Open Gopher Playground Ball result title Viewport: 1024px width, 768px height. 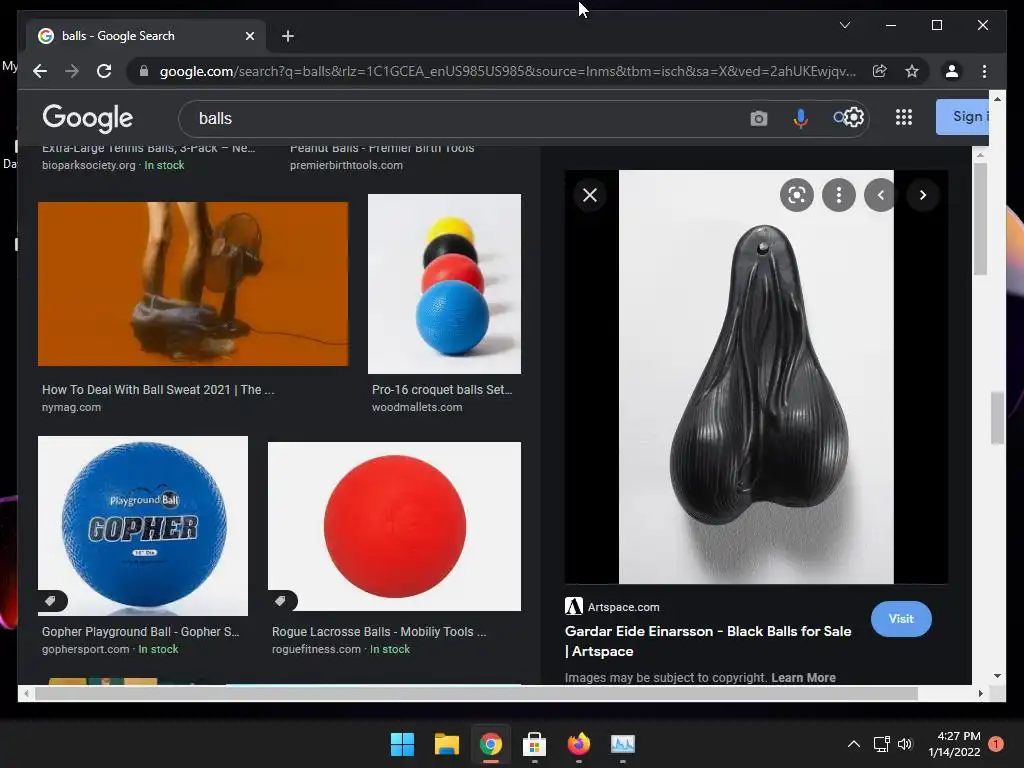[140, 632]
